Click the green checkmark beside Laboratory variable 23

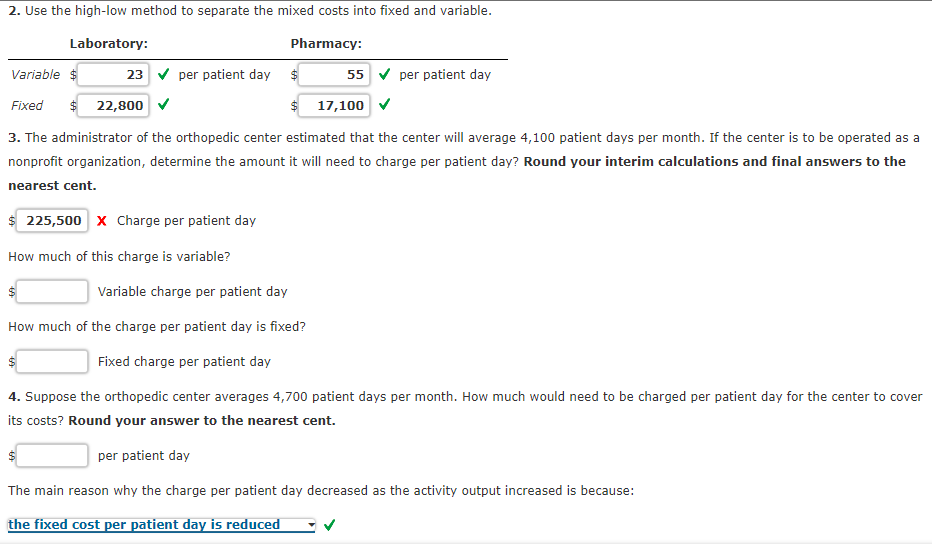pos(163,74)
